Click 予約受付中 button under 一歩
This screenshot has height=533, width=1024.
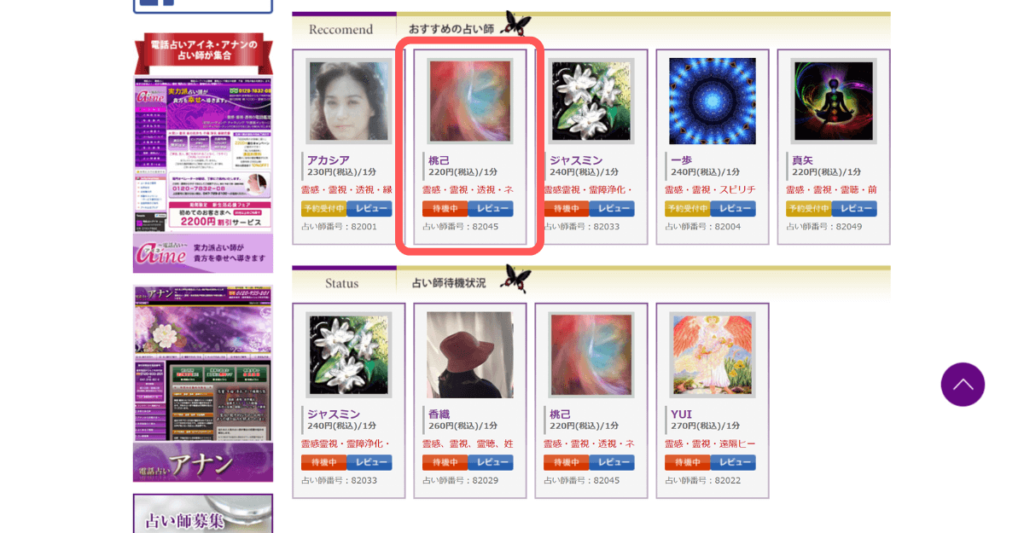point(688,209)
